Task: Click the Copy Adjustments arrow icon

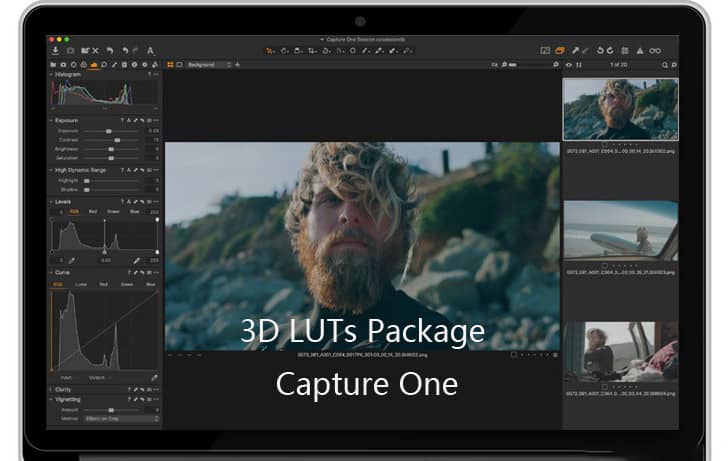Action: click(575, 51)
